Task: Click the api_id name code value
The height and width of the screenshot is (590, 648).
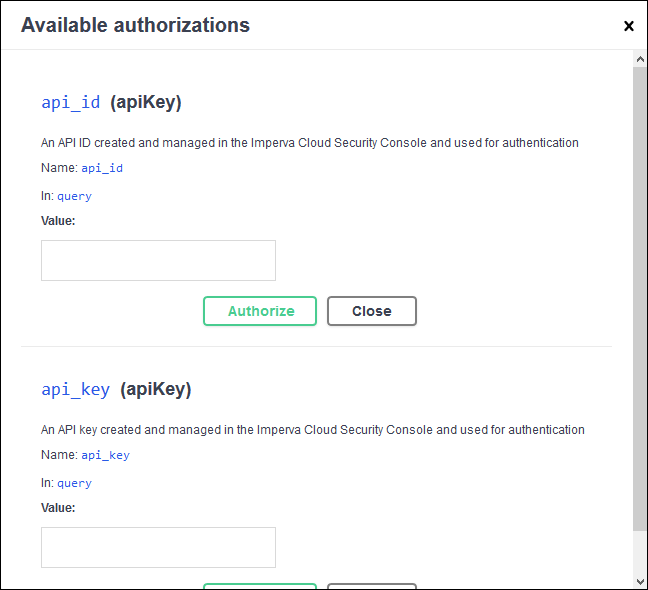Action: [102, 168]
